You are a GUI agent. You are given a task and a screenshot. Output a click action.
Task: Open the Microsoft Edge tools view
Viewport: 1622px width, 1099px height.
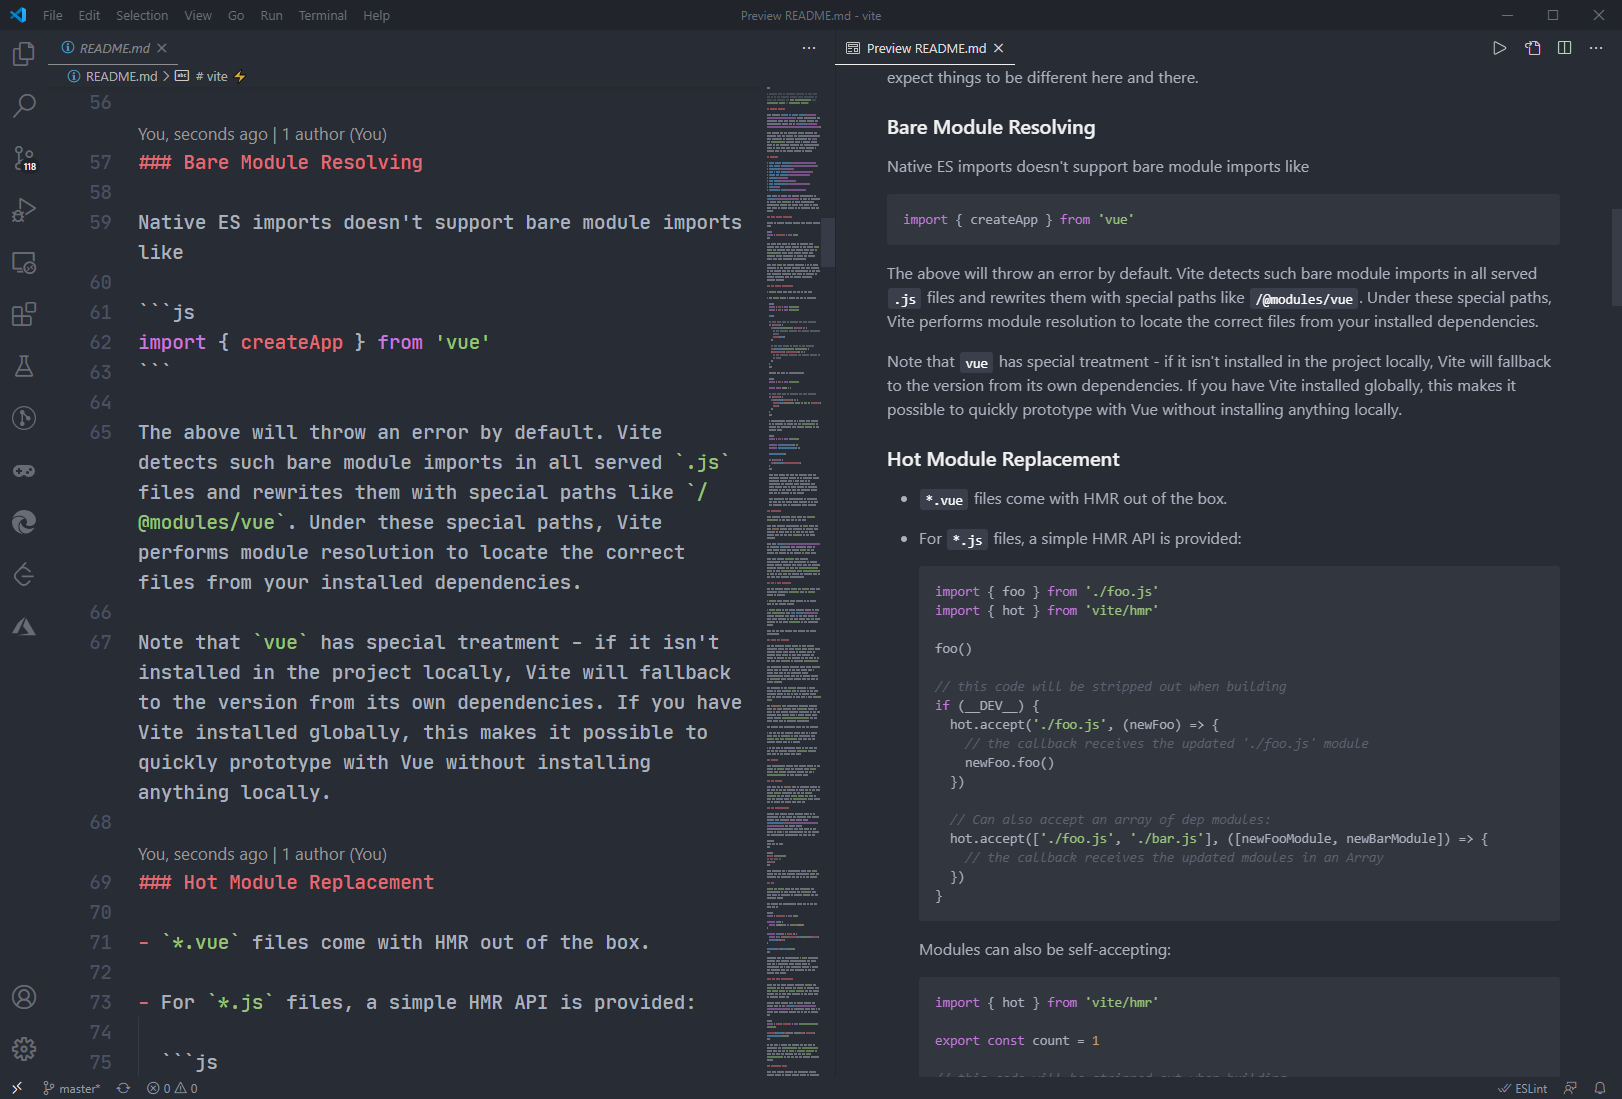[x=24, y=522]
